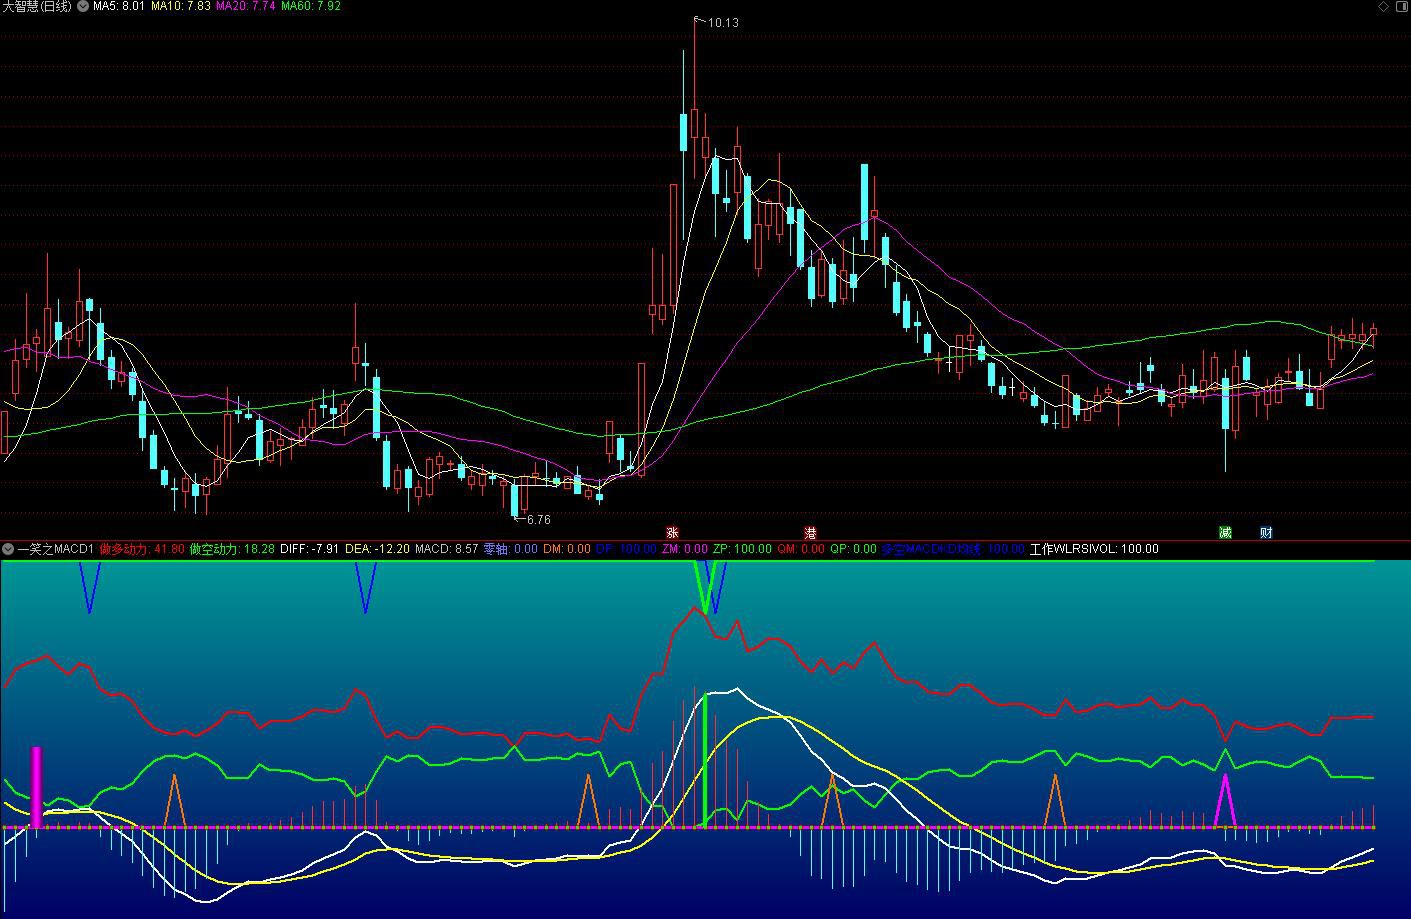Click the DEA: -12.20 value

click(378, 549)
